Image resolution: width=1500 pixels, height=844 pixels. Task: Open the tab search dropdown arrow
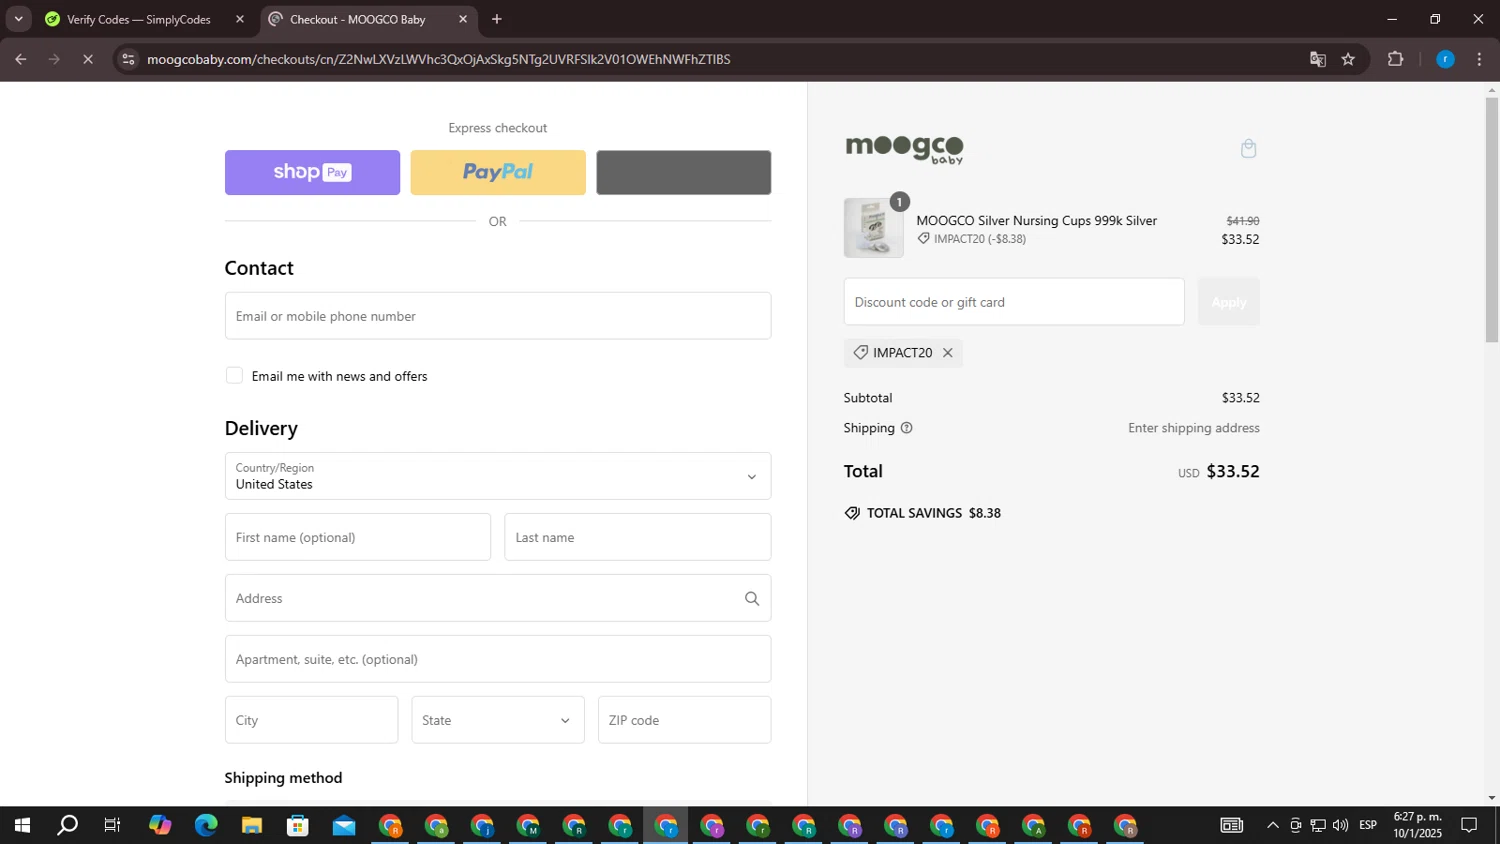tap(18, 19)
